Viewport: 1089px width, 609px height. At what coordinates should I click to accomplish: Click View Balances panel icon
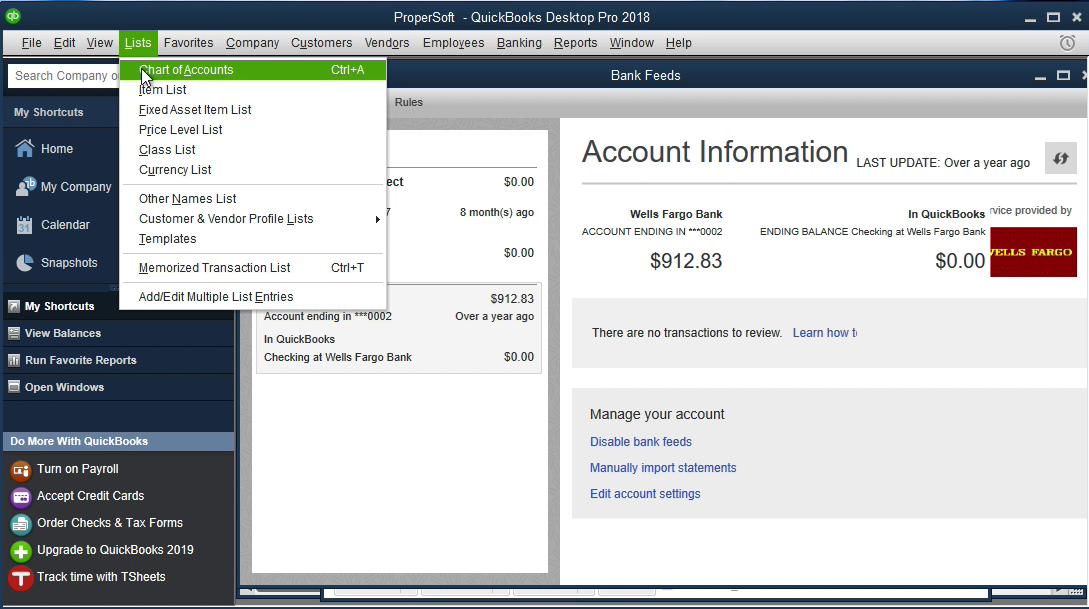pos(13,333)
